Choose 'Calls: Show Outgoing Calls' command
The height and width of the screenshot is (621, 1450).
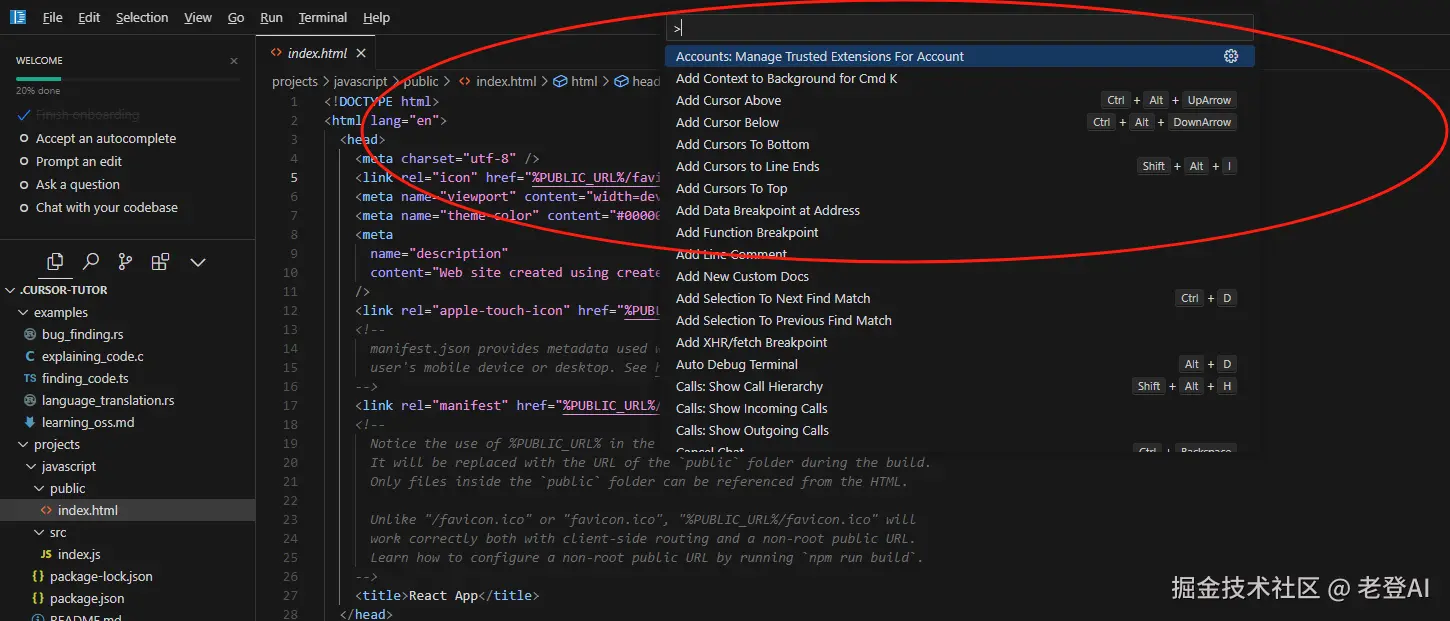pos(960,430)
